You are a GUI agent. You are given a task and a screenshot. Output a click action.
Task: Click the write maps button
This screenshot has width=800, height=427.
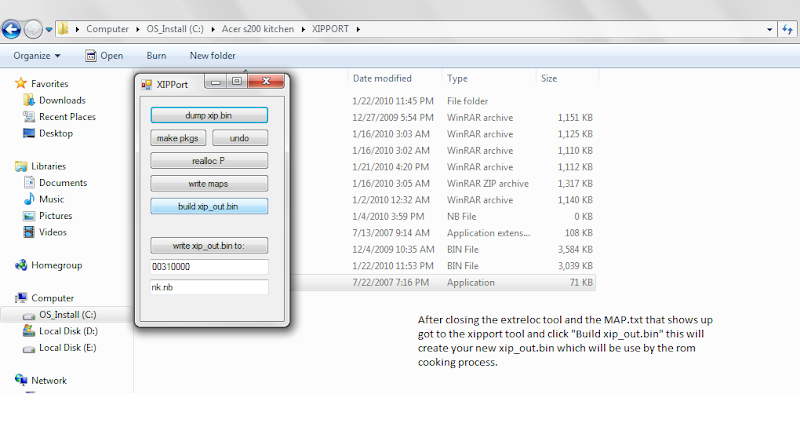point(209,184)
